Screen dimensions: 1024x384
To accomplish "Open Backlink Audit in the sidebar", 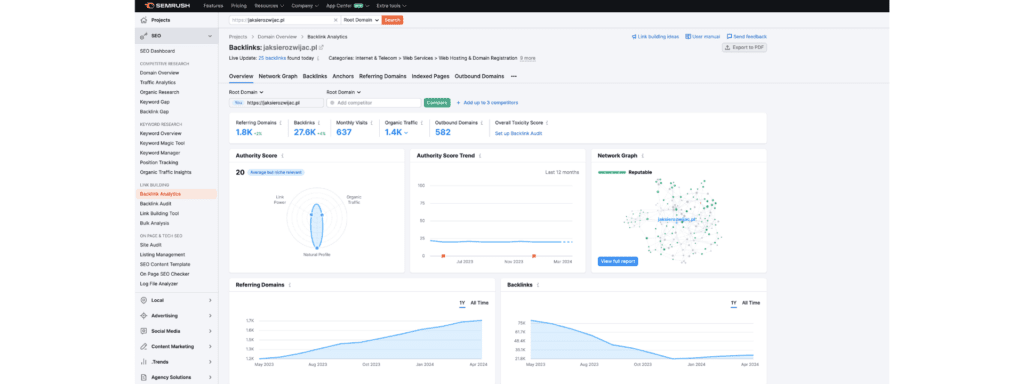I will [x=155, y=204].
